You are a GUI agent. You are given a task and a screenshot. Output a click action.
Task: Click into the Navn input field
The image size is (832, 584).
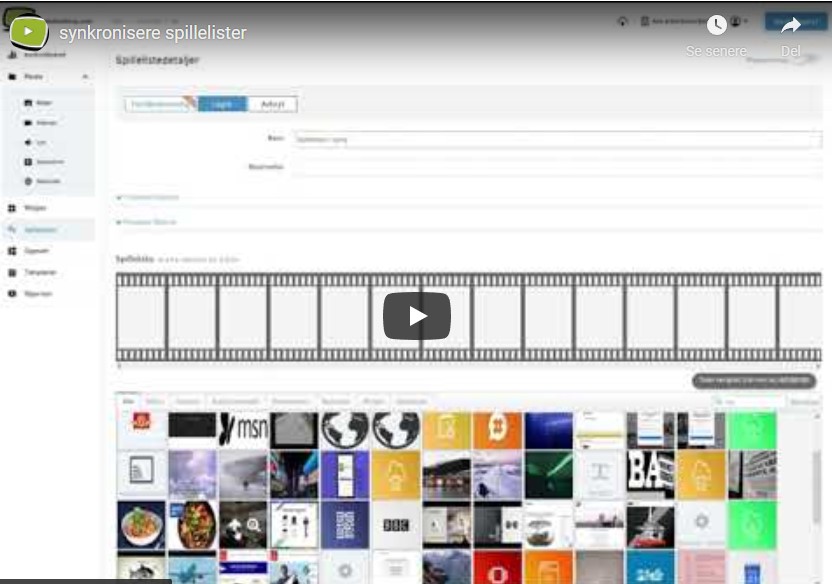coord(555,140)
